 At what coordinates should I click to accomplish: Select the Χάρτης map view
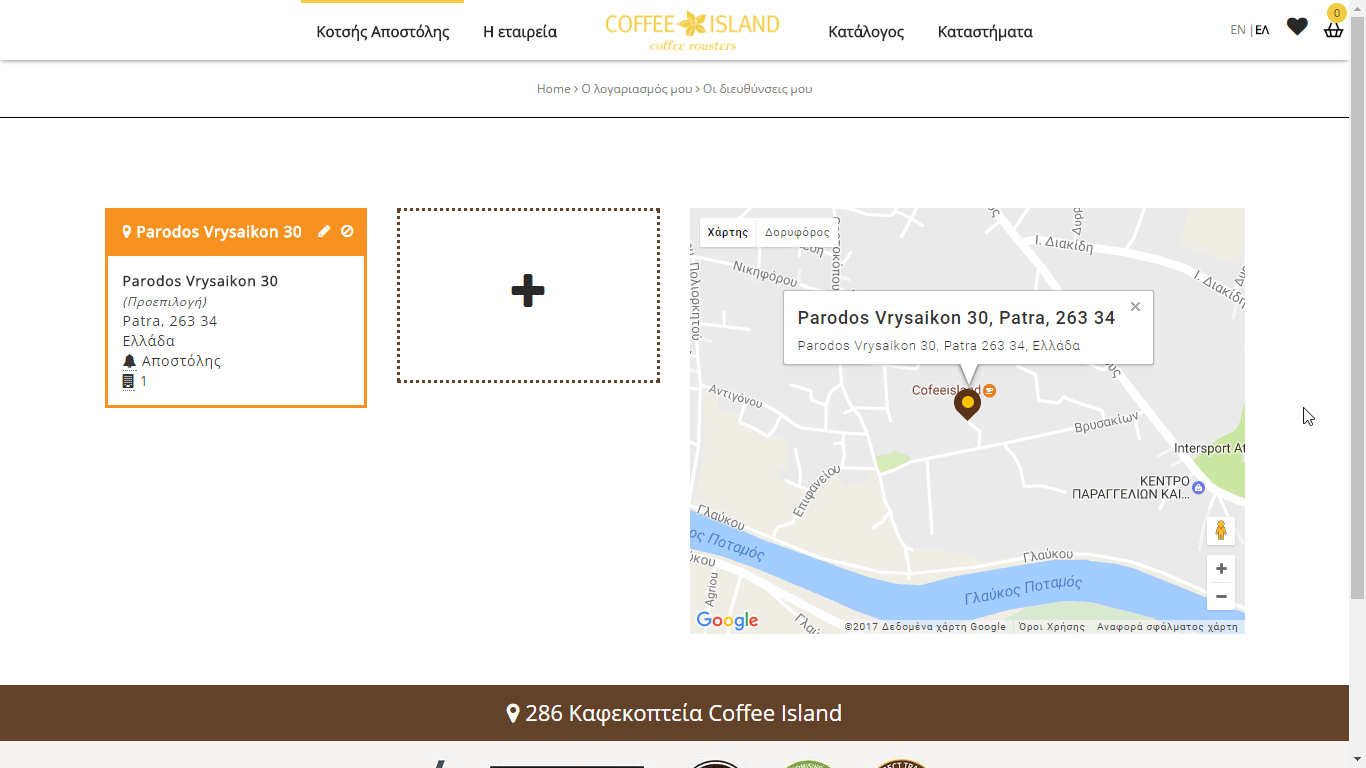point(728,232)
